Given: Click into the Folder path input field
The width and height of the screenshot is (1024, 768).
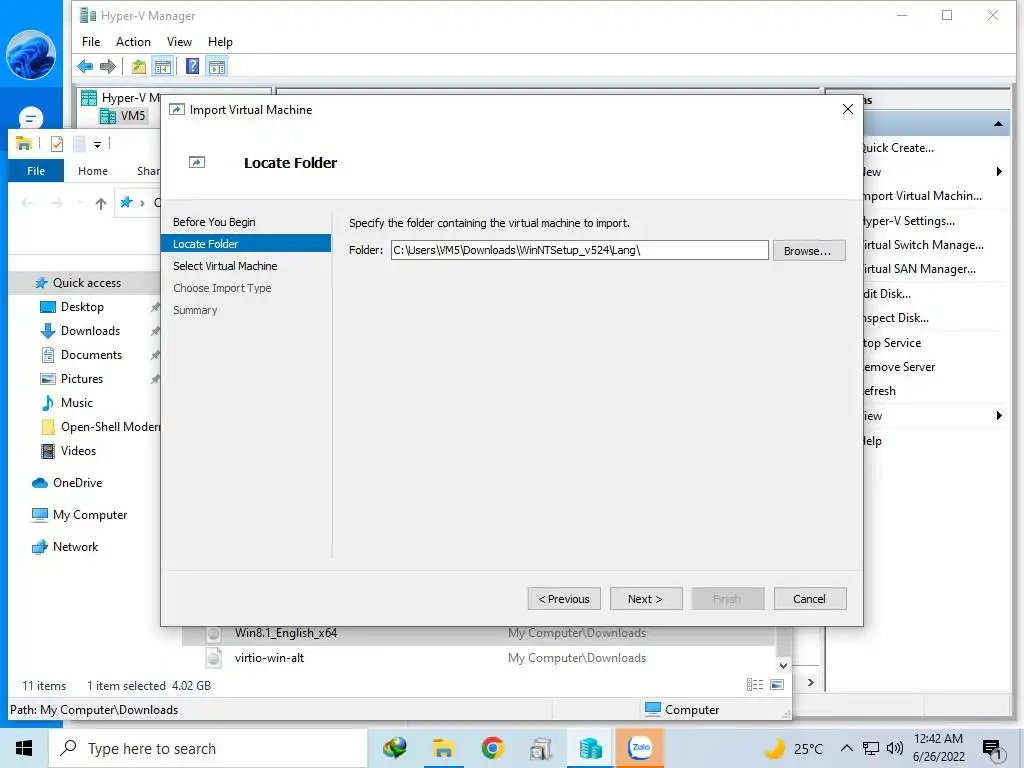Looking at the screenshot, I should pos(579,250).
